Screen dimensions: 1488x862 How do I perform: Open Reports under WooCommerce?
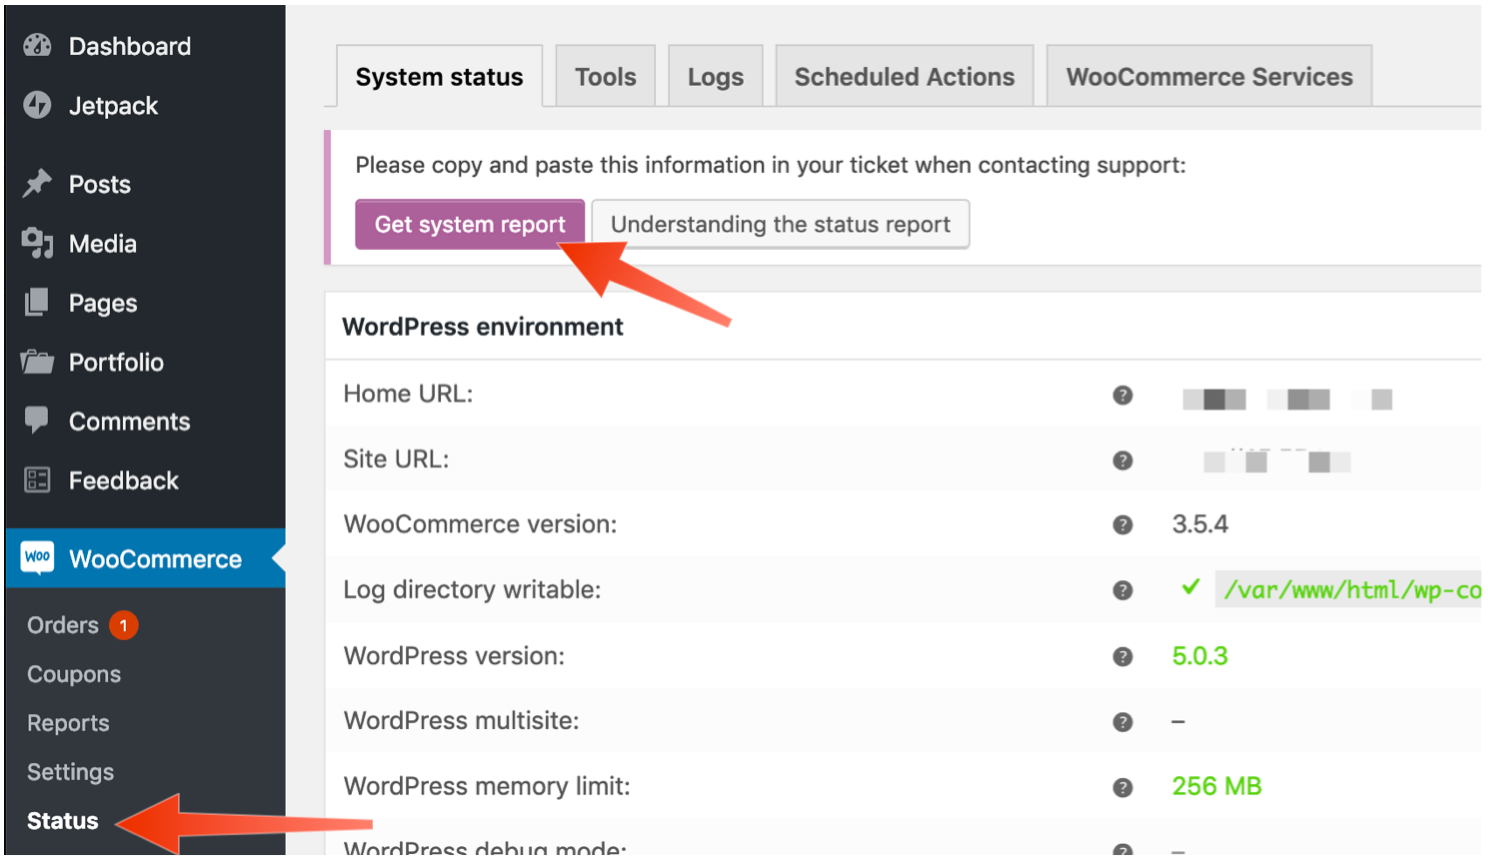click(x=68, y=723)
